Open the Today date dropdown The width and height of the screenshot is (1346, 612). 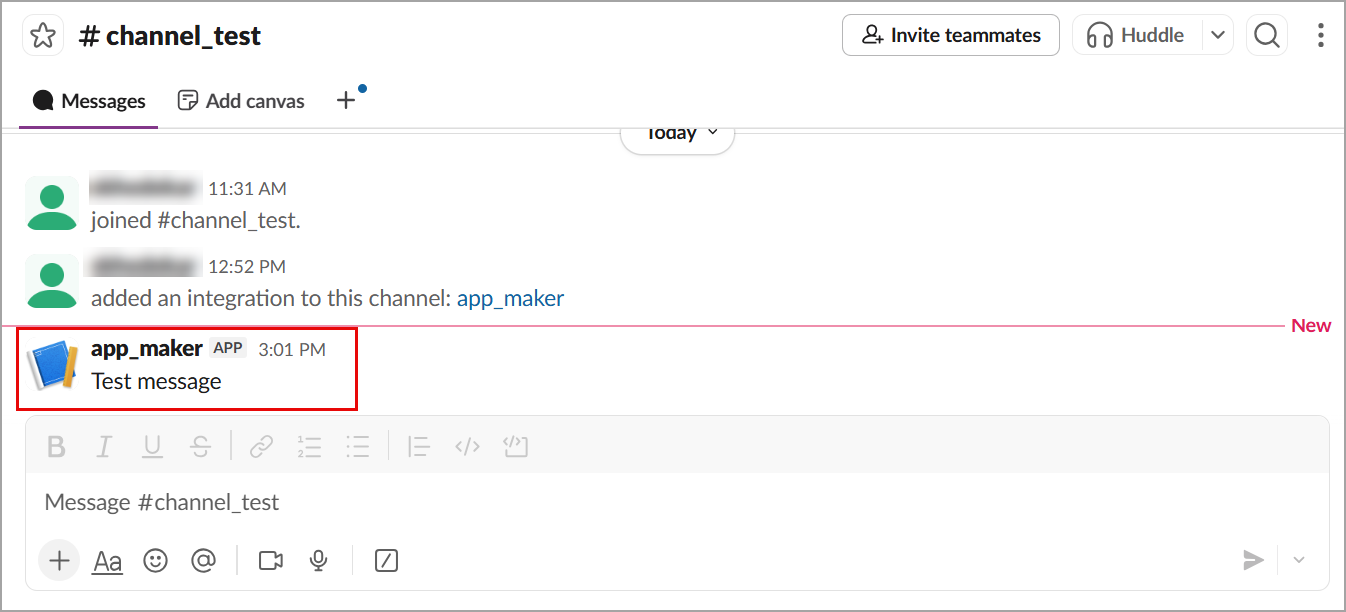coord(678,134)
